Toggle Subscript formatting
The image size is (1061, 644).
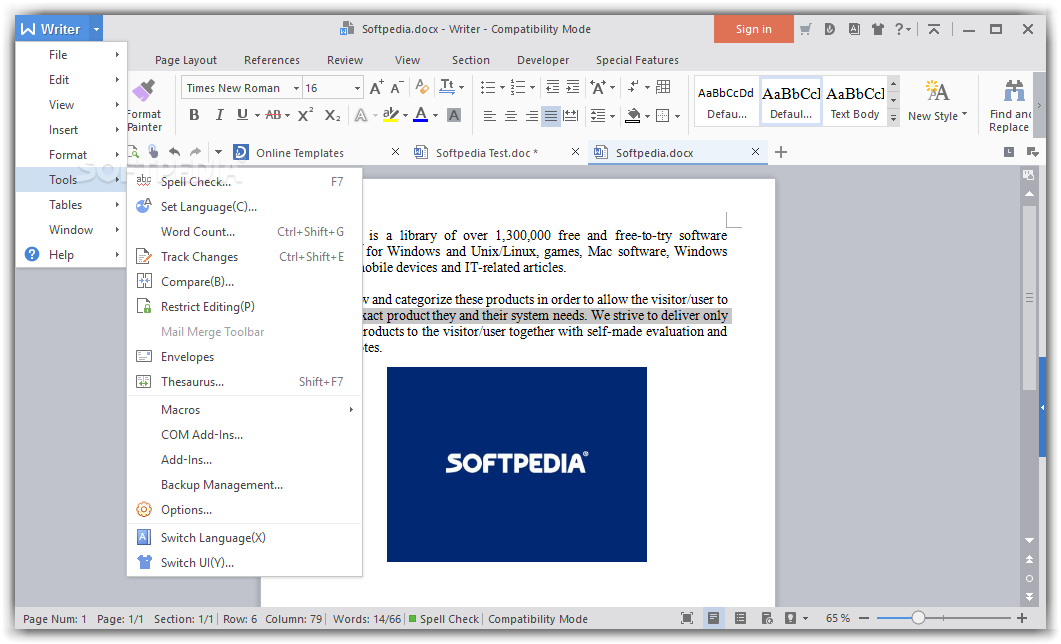point(332,115)
